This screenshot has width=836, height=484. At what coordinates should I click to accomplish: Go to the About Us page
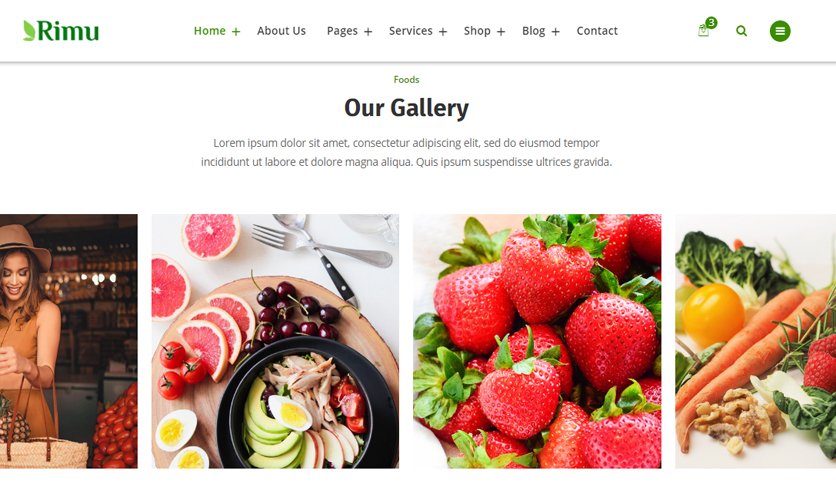[x=281, y=31]
